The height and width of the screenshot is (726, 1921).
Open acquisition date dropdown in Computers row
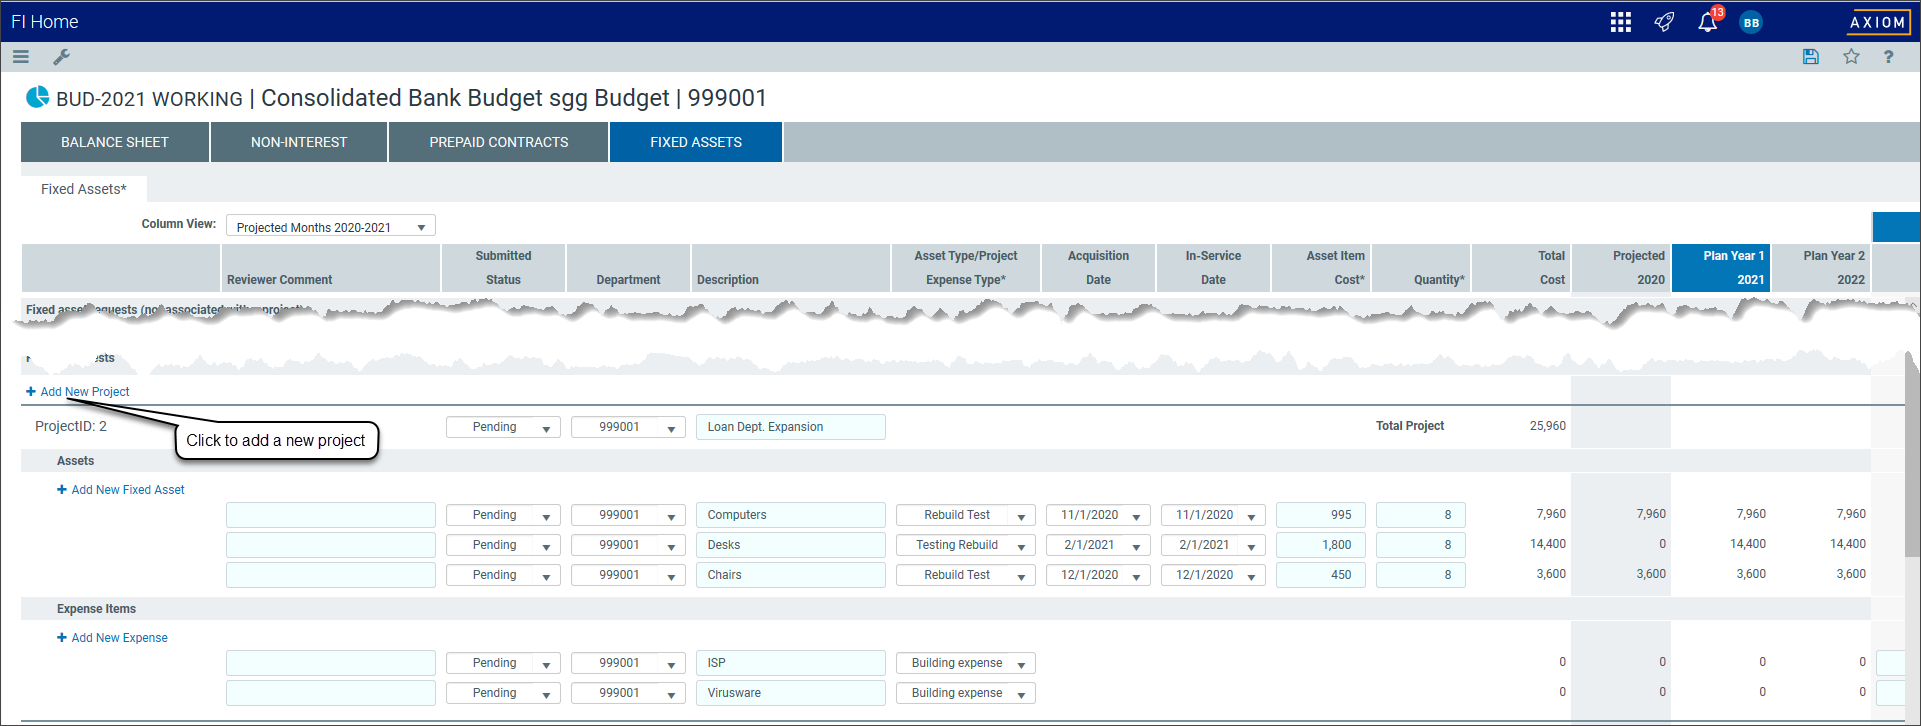pos(1098,515)
